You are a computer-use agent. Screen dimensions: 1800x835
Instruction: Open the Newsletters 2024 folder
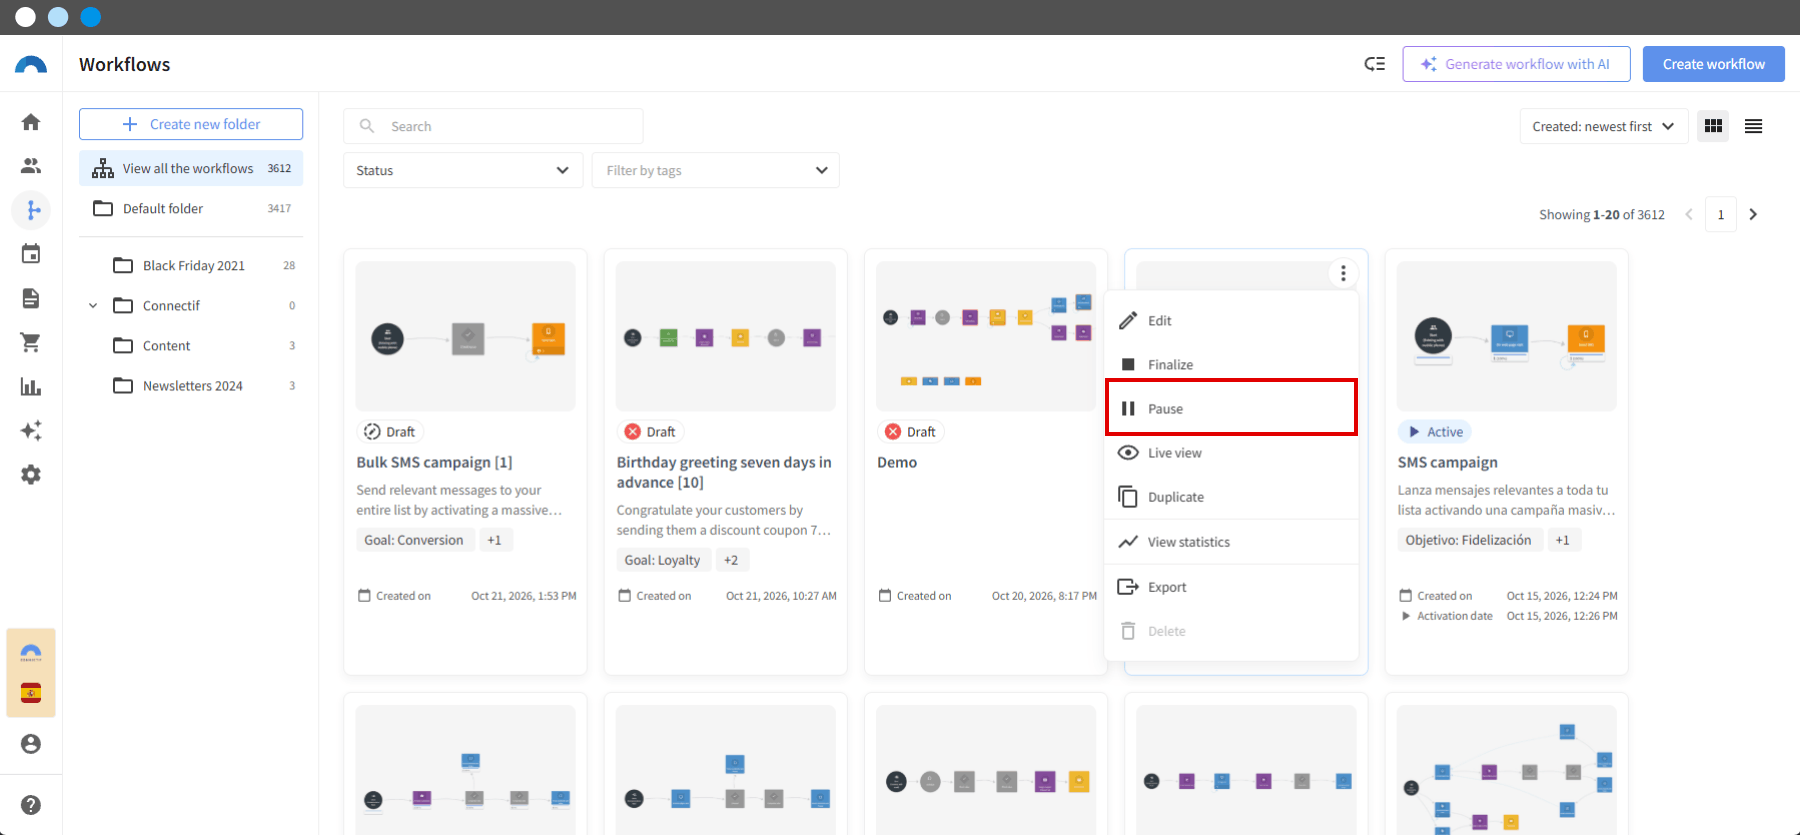point(204,386)
